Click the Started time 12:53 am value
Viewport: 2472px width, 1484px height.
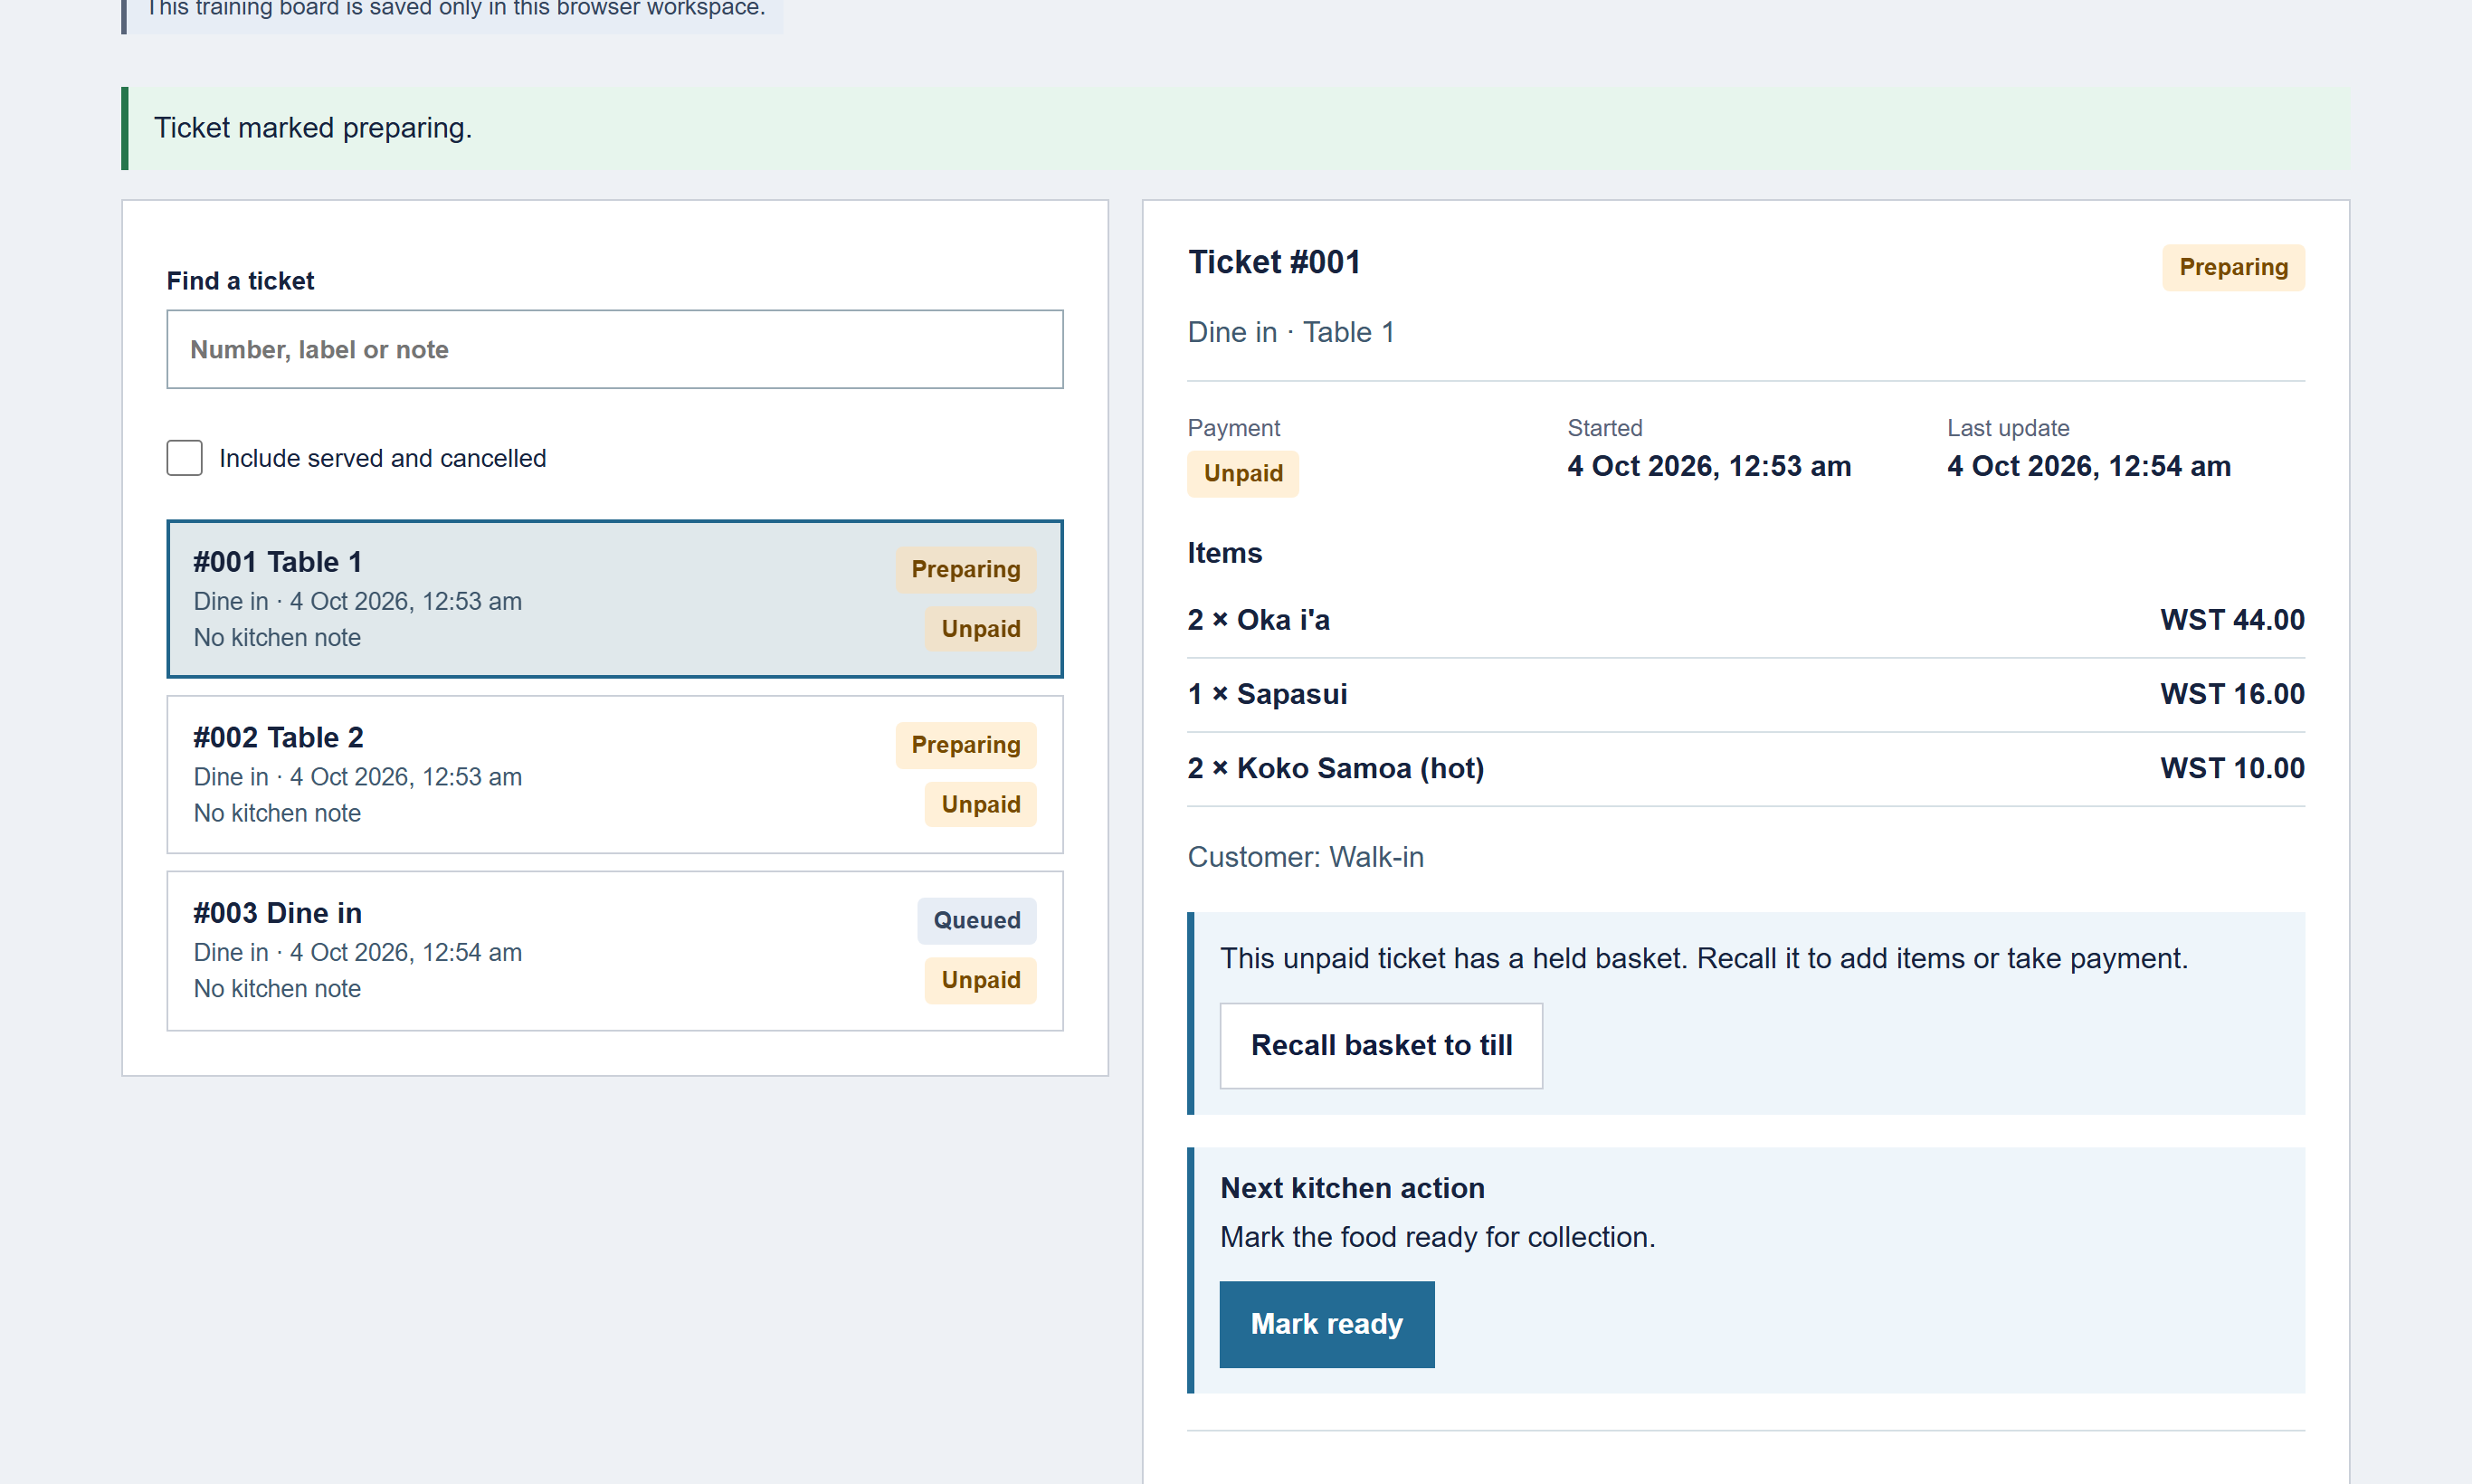tap(1709, 466)
